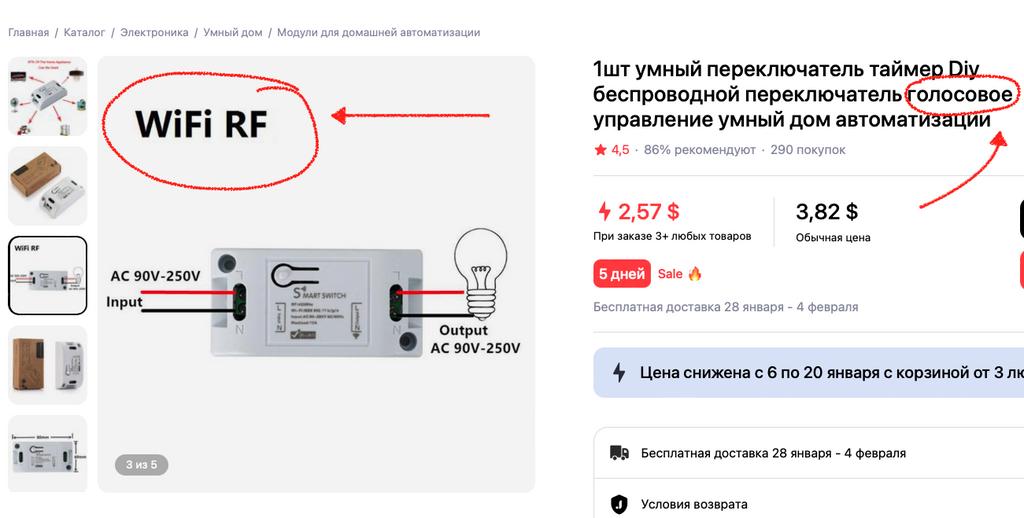Open the 290 покупок purchases info
1024x518 pixels.
(808, 150)
